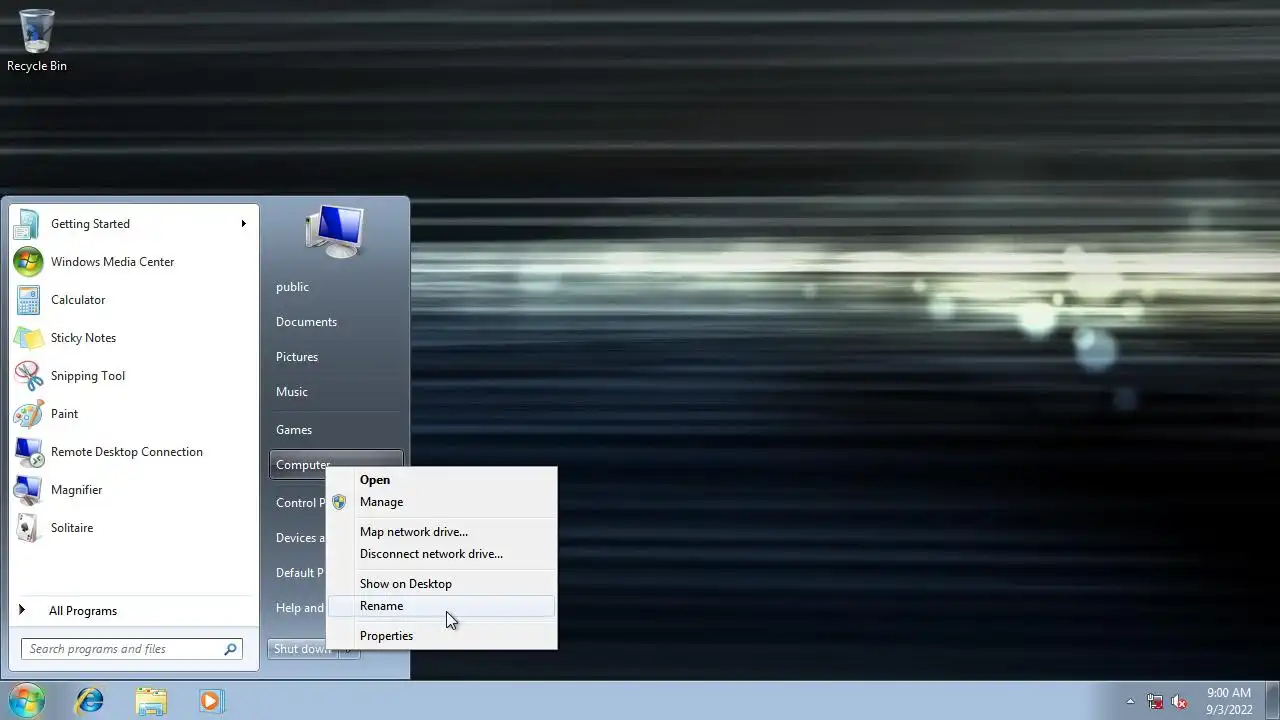The image size is (1280, 720).
Task: Click the shield icon beside Manage
Action: click(339, 502)
